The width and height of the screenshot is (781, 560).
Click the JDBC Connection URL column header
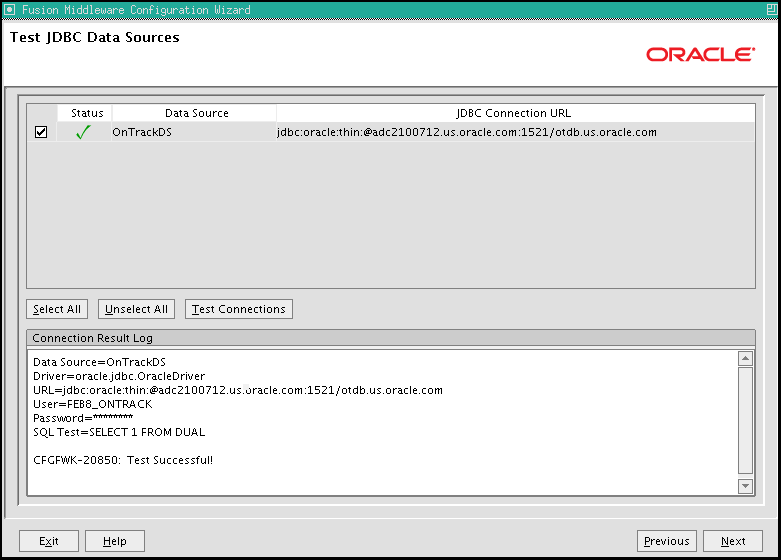point(516,113)
